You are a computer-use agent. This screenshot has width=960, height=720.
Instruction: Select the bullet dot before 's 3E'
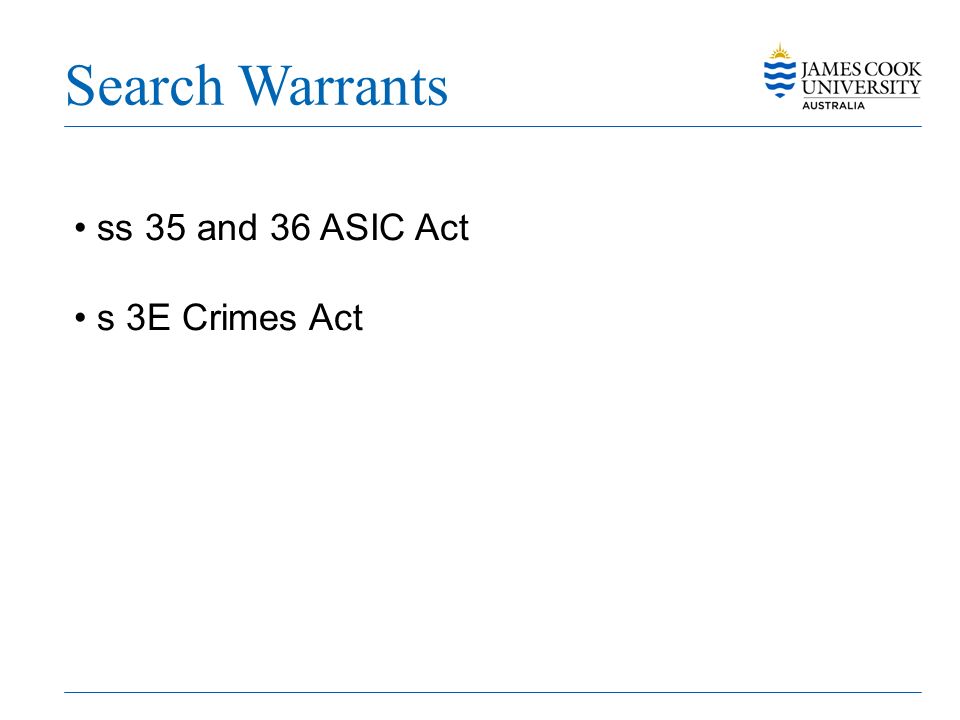[80, 318]
